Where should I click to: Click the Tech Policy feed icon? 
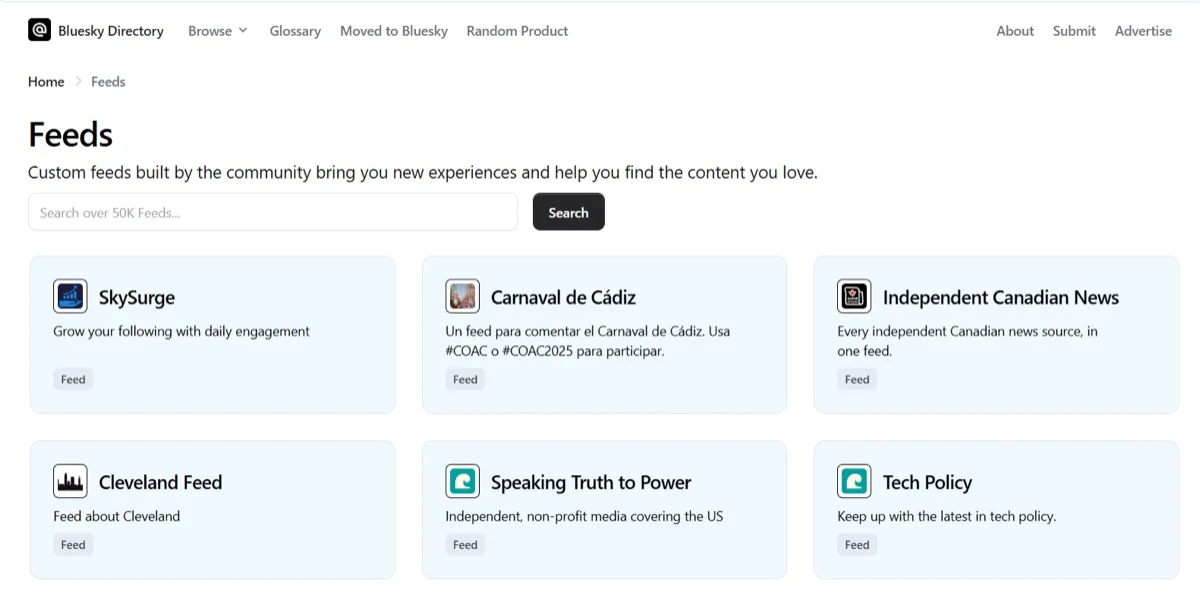pos(854,482)
